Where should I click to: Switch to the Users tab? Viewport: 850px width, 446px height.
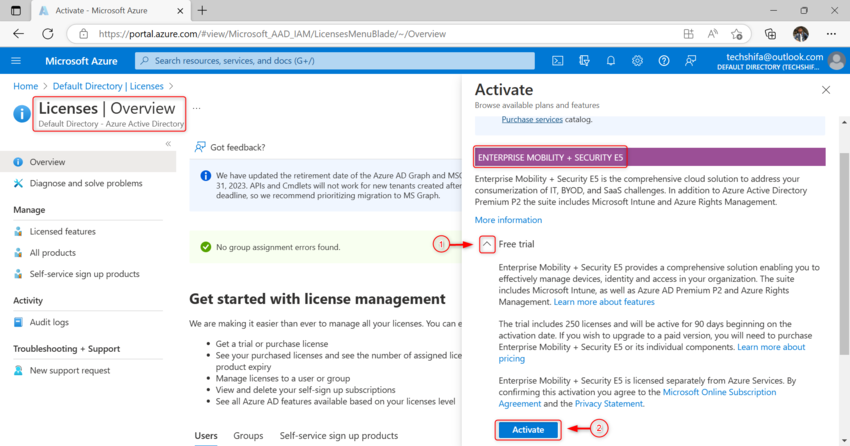pyautogui.click(x=206, y=436)
